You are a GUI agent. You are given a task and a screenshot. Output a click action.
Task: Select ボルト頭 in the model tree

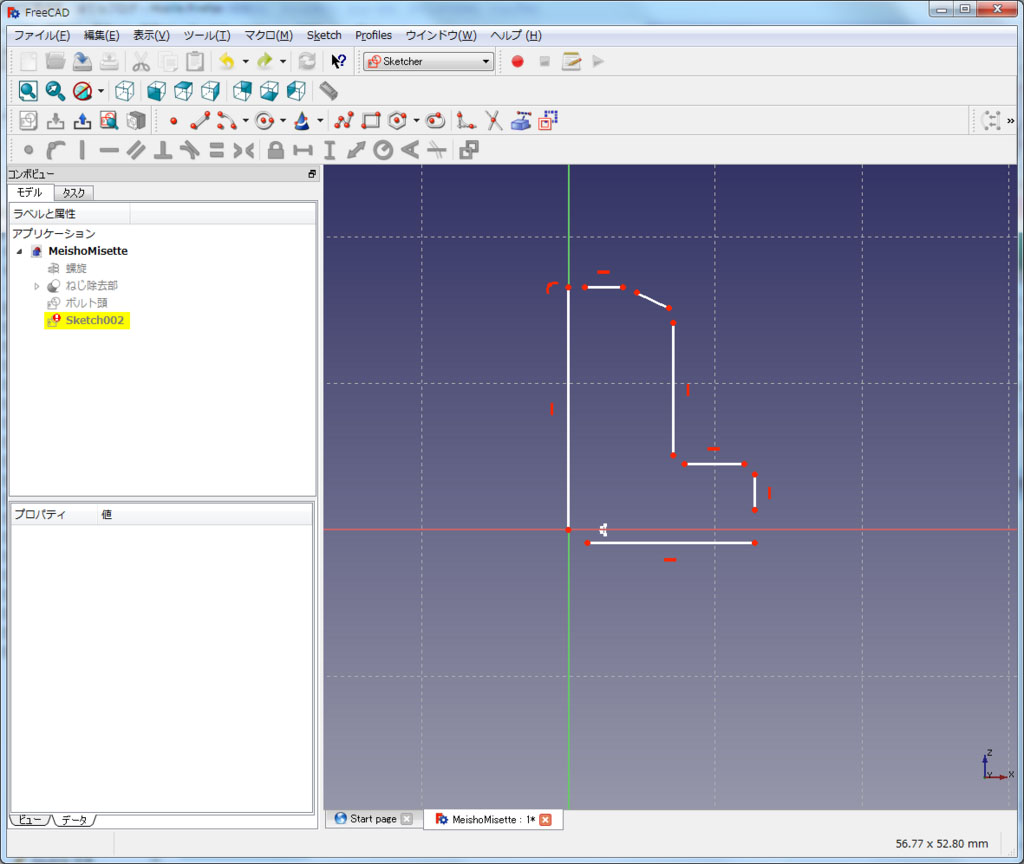pyautogui.click(x=86, y=303)
